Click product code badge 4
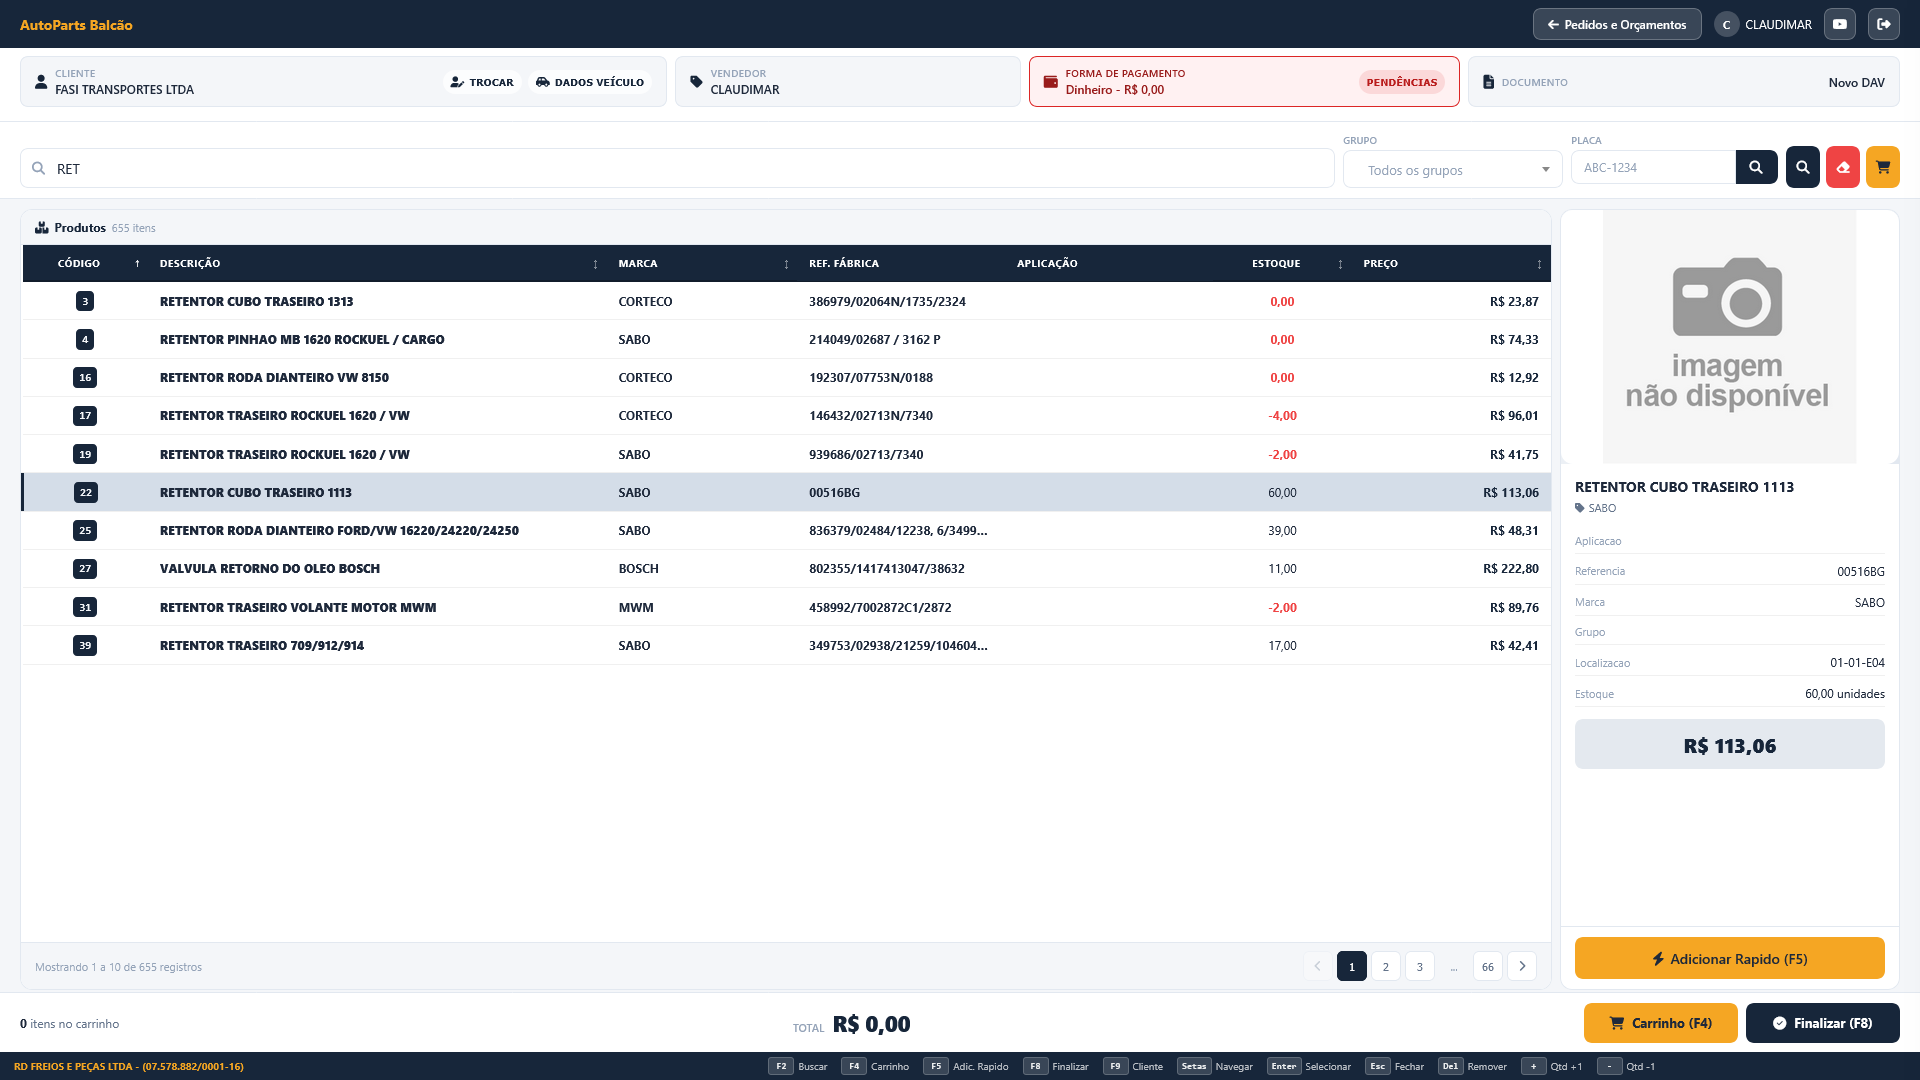The width and height of the screenshot is (1920, 1080). point(85,339)
